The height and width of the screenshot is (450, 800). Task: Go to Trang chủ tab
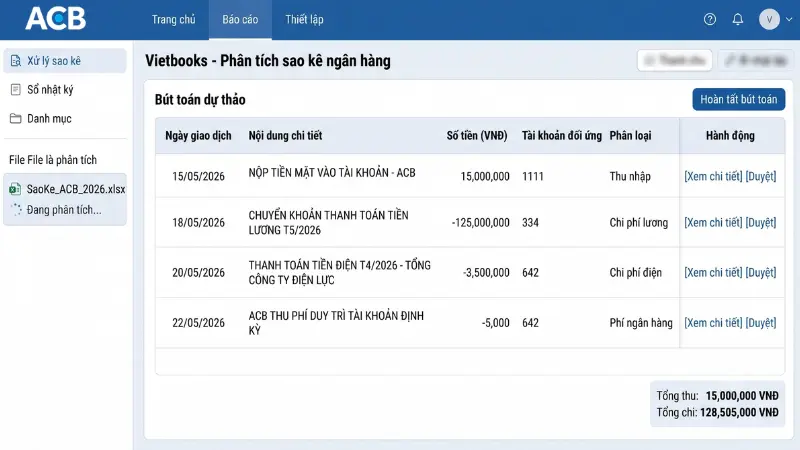173,19
